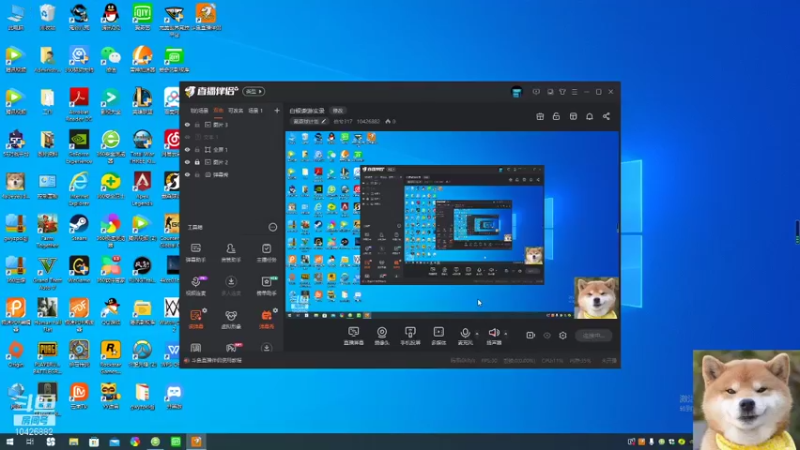Open the 房管助手 moderator tool
This screenshot has height=450, width=800.
pyautogui.click(x=231, y=253)
